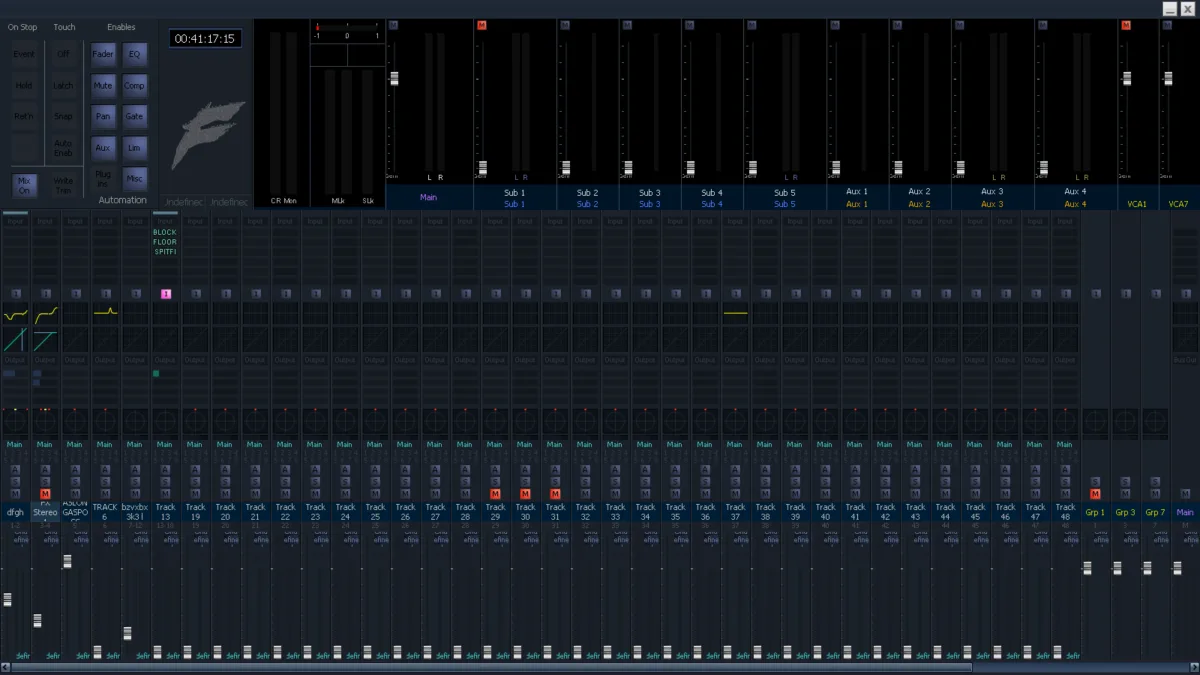1200x675 pixels.
Task: Open the EQ curve display on dfgh channel
Action: click(15, 314)
